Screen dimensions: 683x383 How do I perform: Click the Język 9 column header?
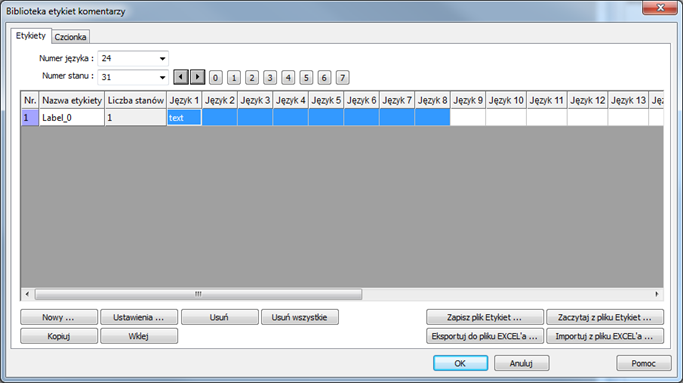[468, 100]
